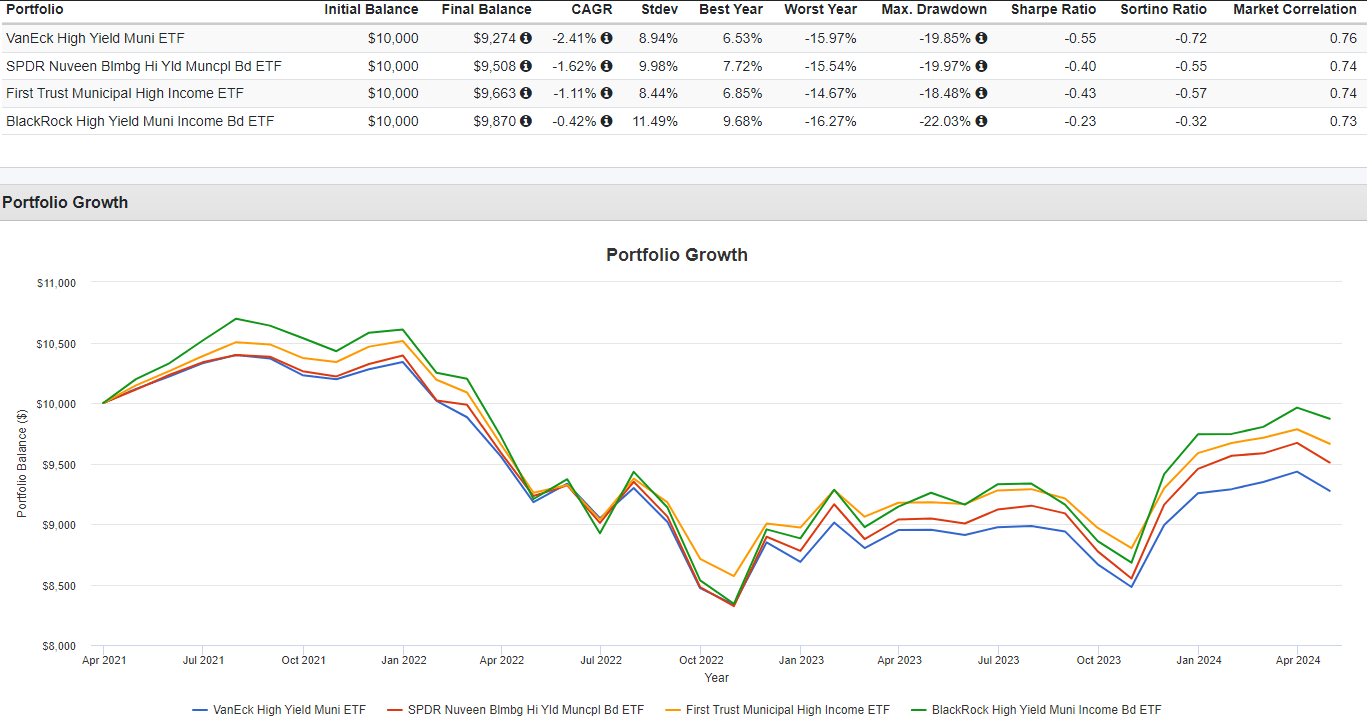This screenshot has height=720, width=1367.
Task: Click the info icon next to VanEck's CAGR
Action: pos(606,38)
